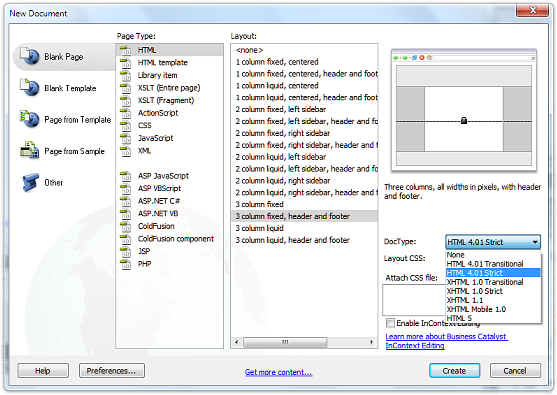Select 2 column liquid, left sidebar layout
This screenshot has width=557, height=395.
point(304,157)
